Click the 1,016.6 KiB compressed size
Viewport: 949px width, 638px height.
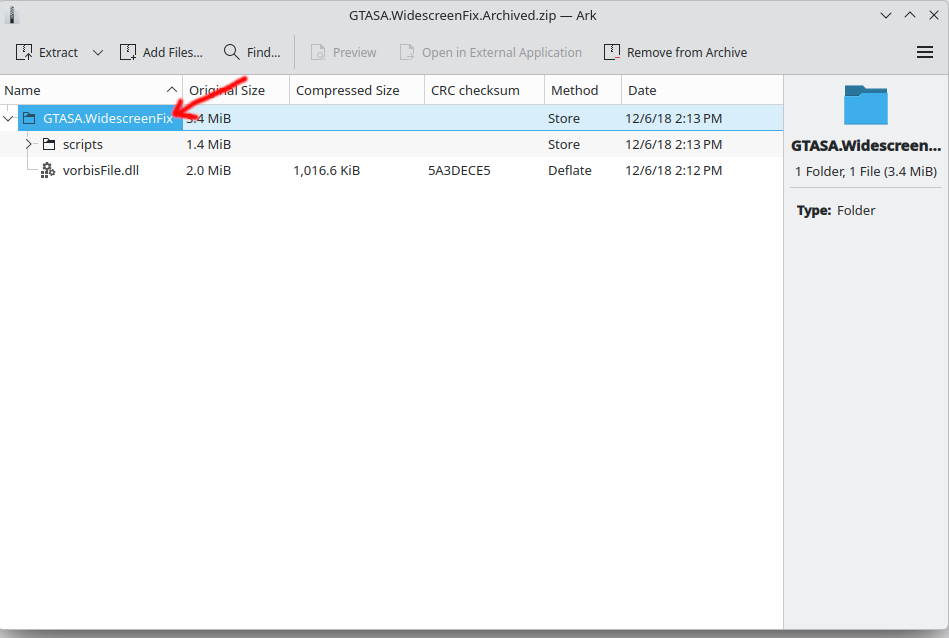pyautogui.click(x=327, y=171)
